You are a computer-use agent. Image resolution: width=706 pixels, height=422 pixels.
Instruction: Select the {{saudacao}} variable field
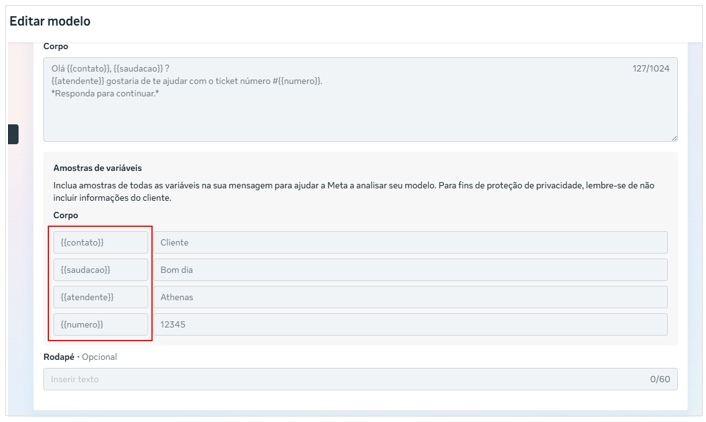pos(100,270)
